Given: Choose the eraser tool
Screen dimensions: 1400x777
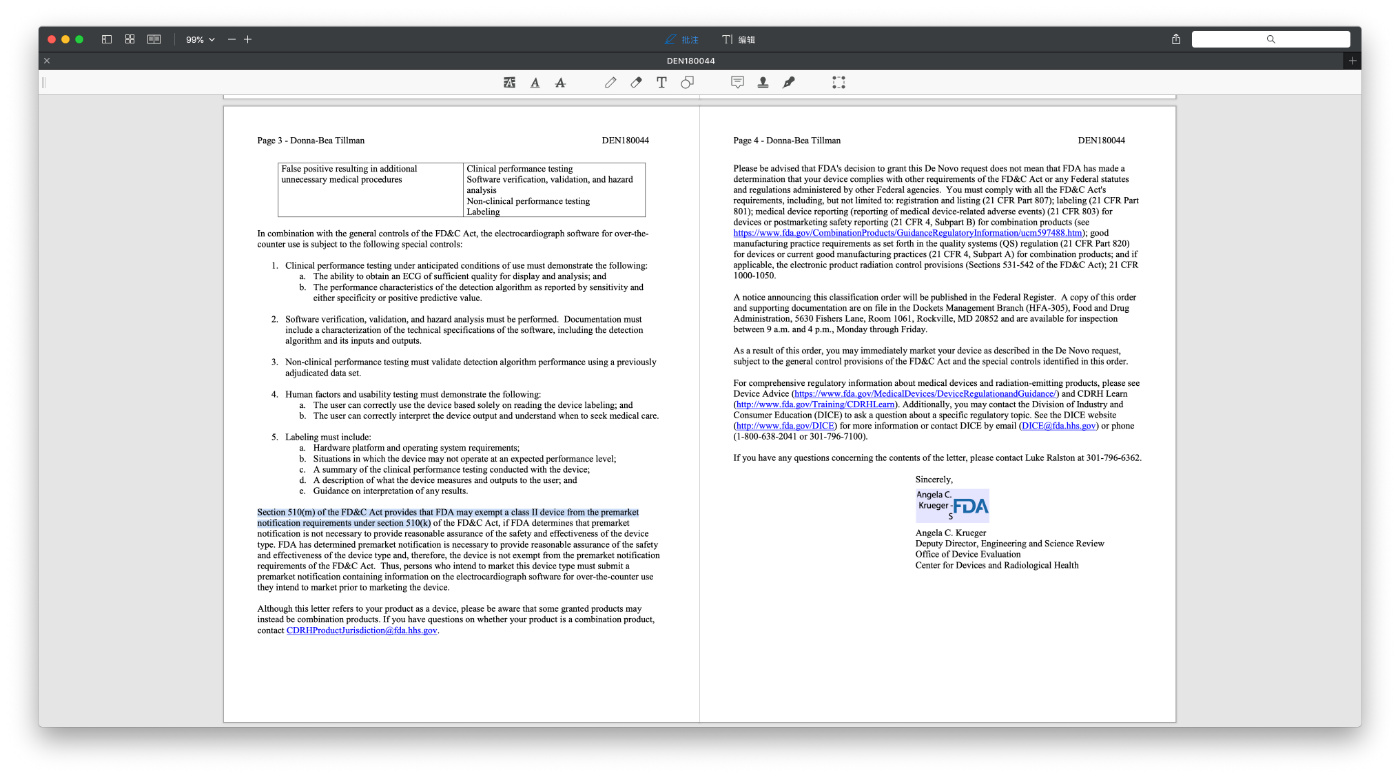Looking at the screenshot, I should pos(636,83).
